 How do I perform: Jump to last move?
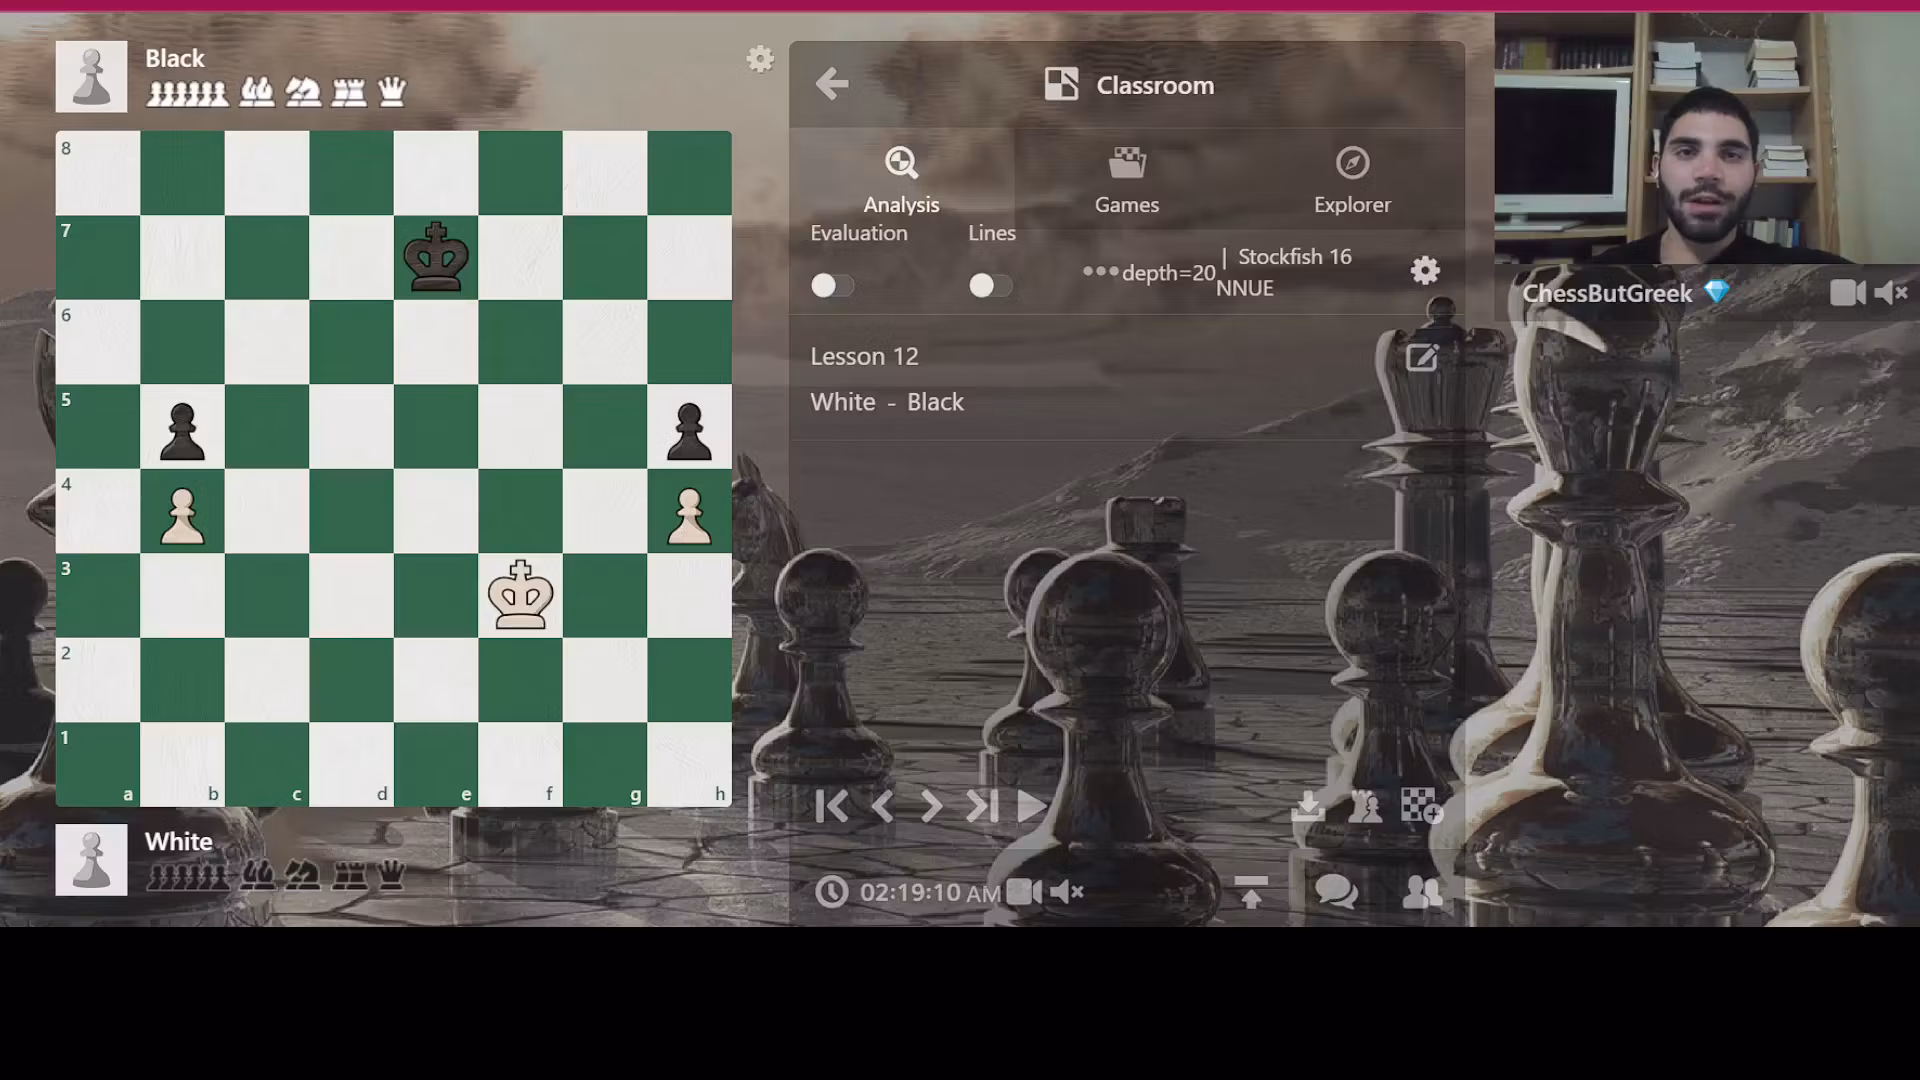click(x=981, y=807)
